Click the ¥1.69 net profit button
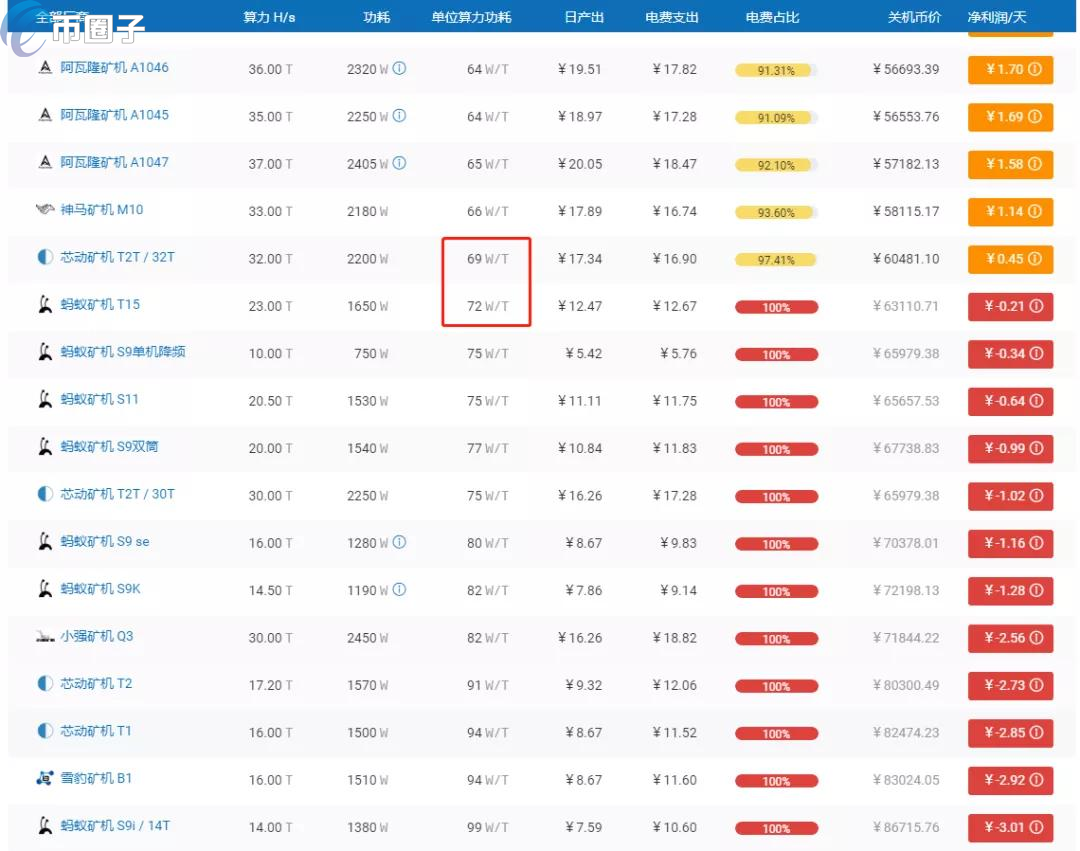Image resolution: width=1080 pixels, height=851 pixels. click(x=1010, y=116)
